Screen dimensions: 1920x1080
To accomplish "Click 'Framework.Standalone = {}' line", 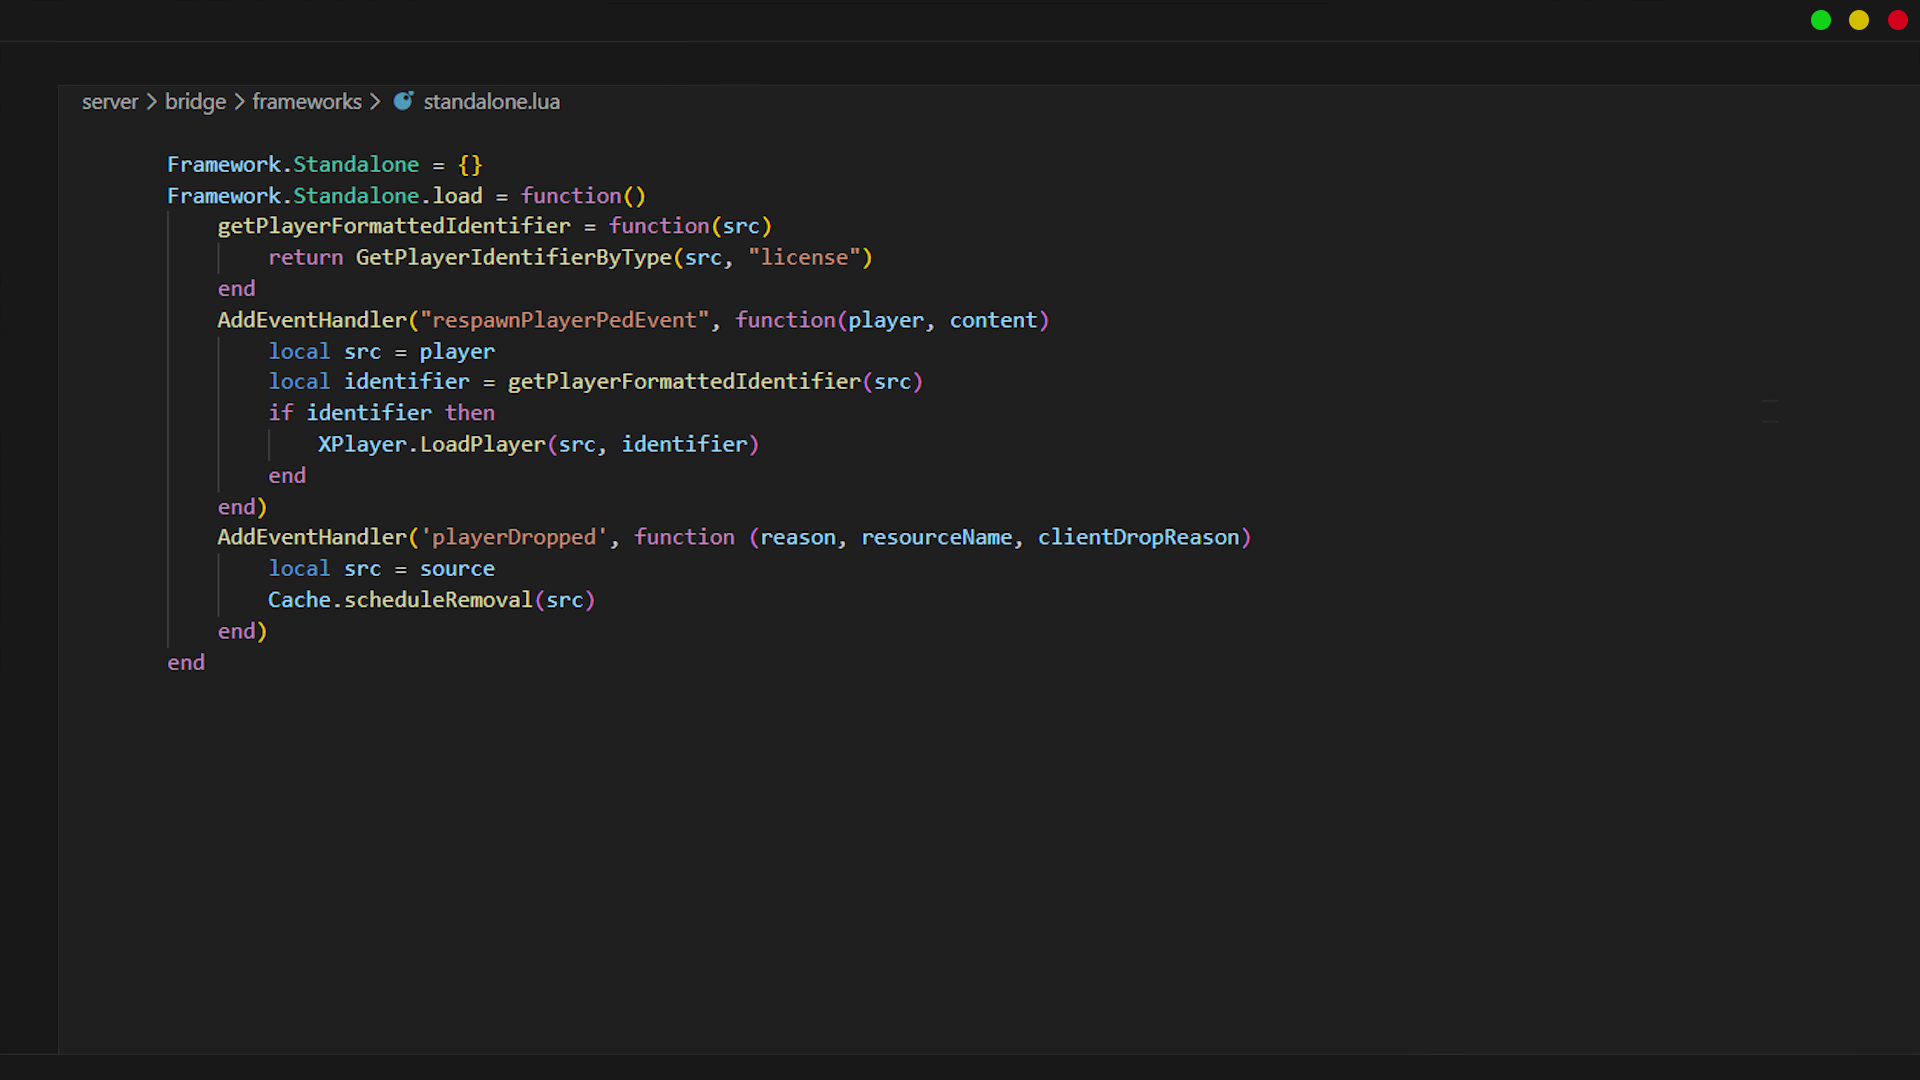I will 324,164.
